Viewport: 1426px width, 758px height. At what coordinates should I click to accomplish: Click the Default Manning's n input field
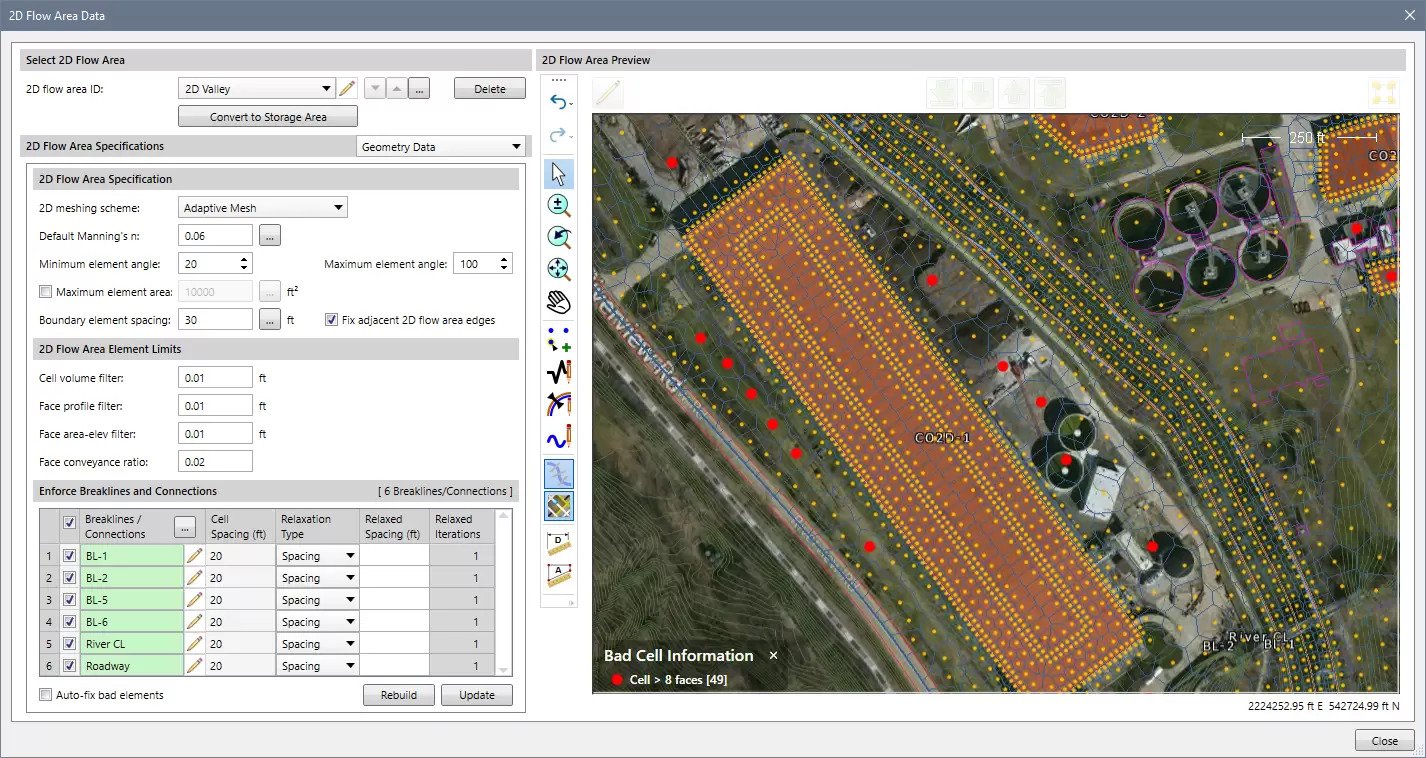pyautogui.click(x=215, y=236)
